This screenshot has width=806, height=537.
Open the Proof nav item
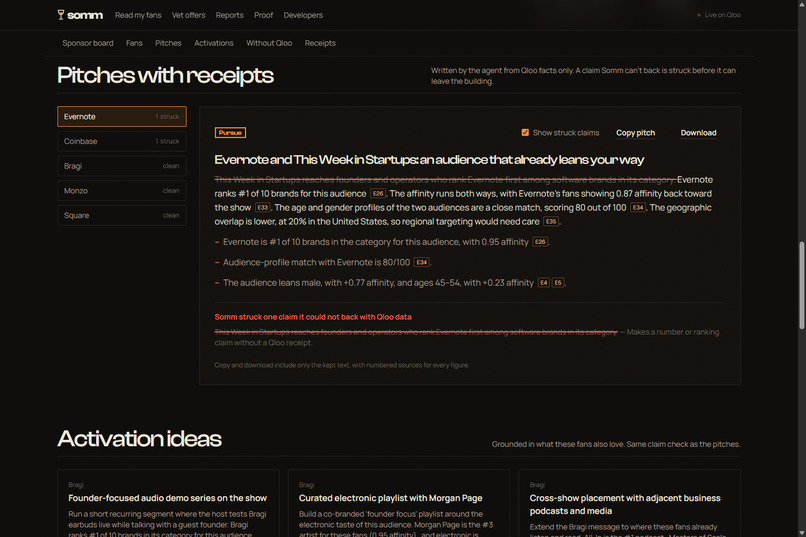(263, 15)
